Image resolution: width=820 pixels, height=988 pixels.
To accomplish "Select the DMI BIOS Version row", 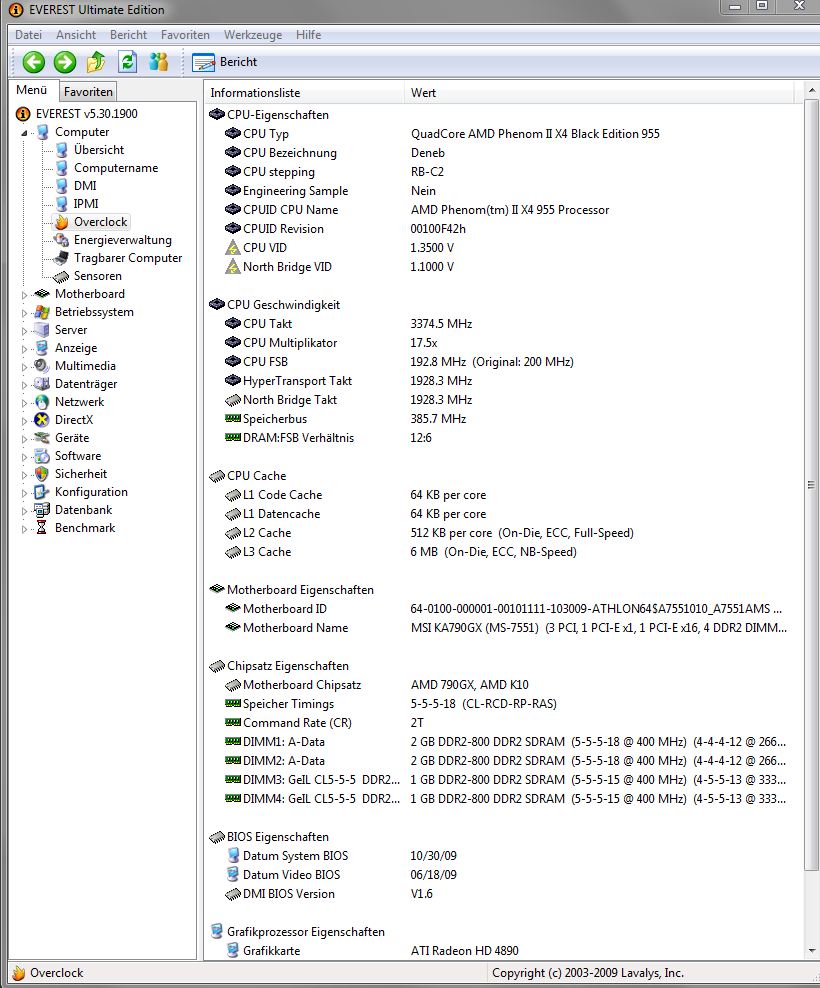I will click(x=504, y=893).
